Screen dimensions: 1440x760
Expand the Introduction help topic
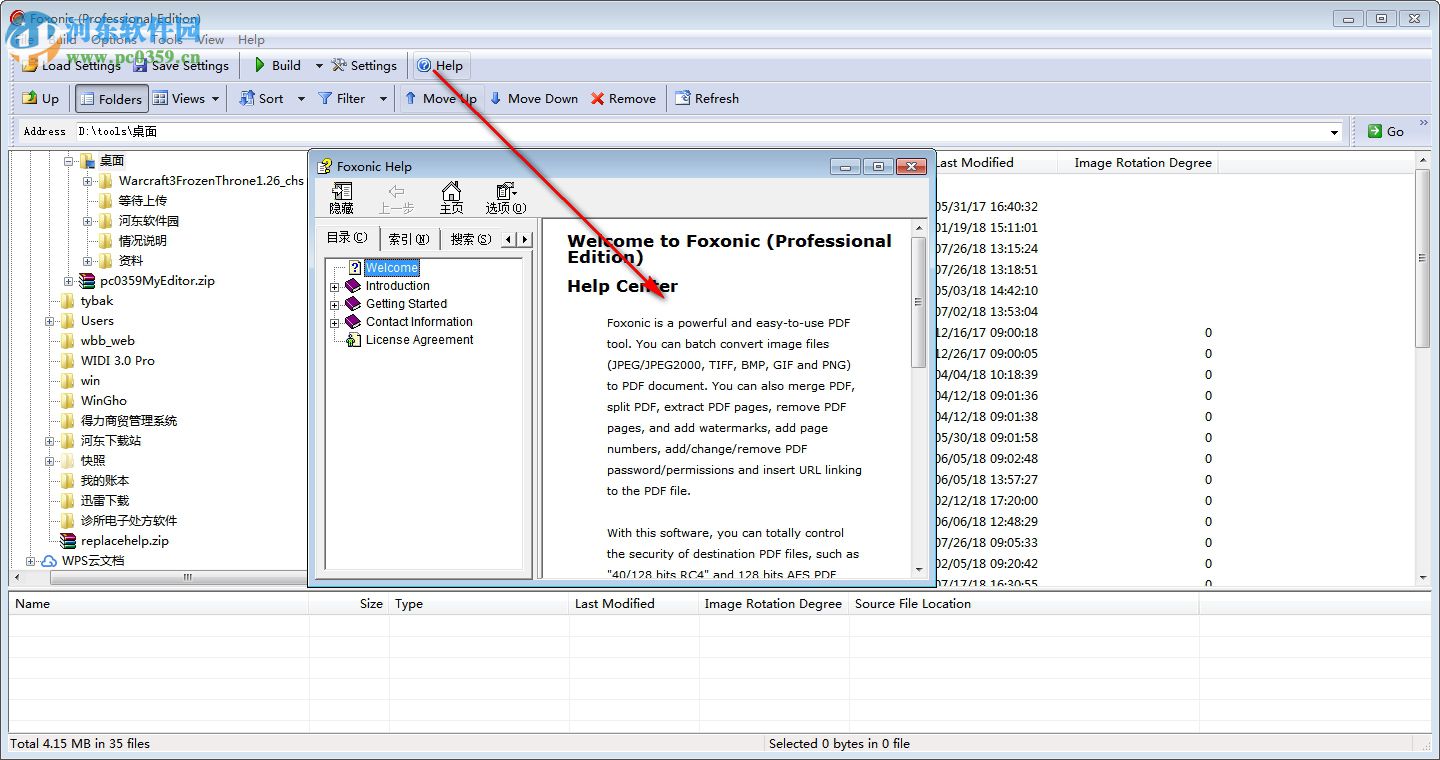(334, 286)
